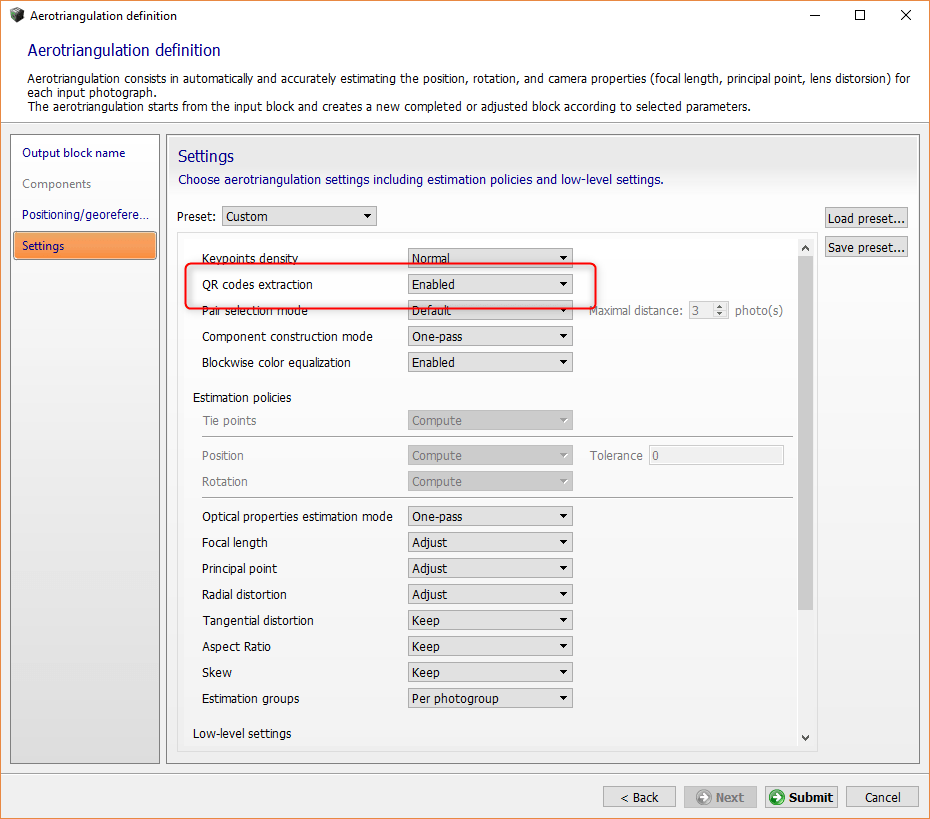Click Load preset button
This screenshot has height=819, width=930.
866,218
